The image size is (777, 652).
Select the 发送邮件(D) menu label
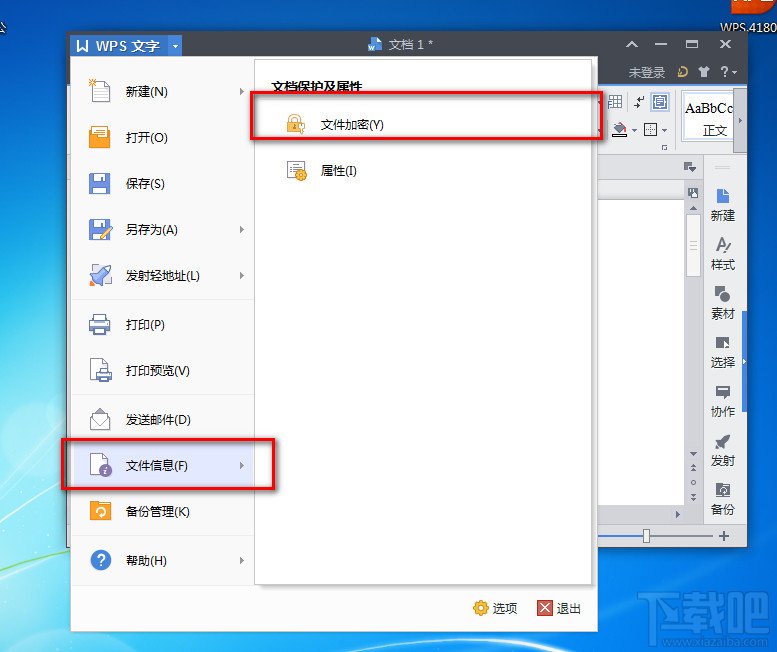click(x=158, y=419)
